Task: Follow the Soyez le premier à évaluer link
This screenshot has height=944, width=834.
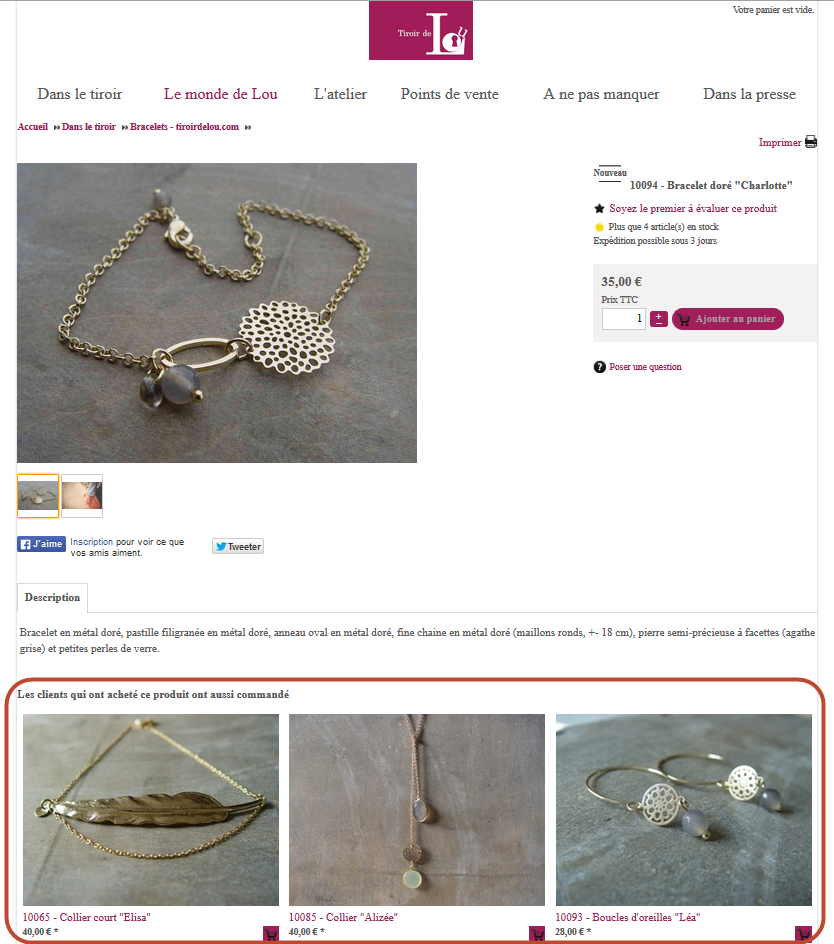Action: click(x=693, y=208)
